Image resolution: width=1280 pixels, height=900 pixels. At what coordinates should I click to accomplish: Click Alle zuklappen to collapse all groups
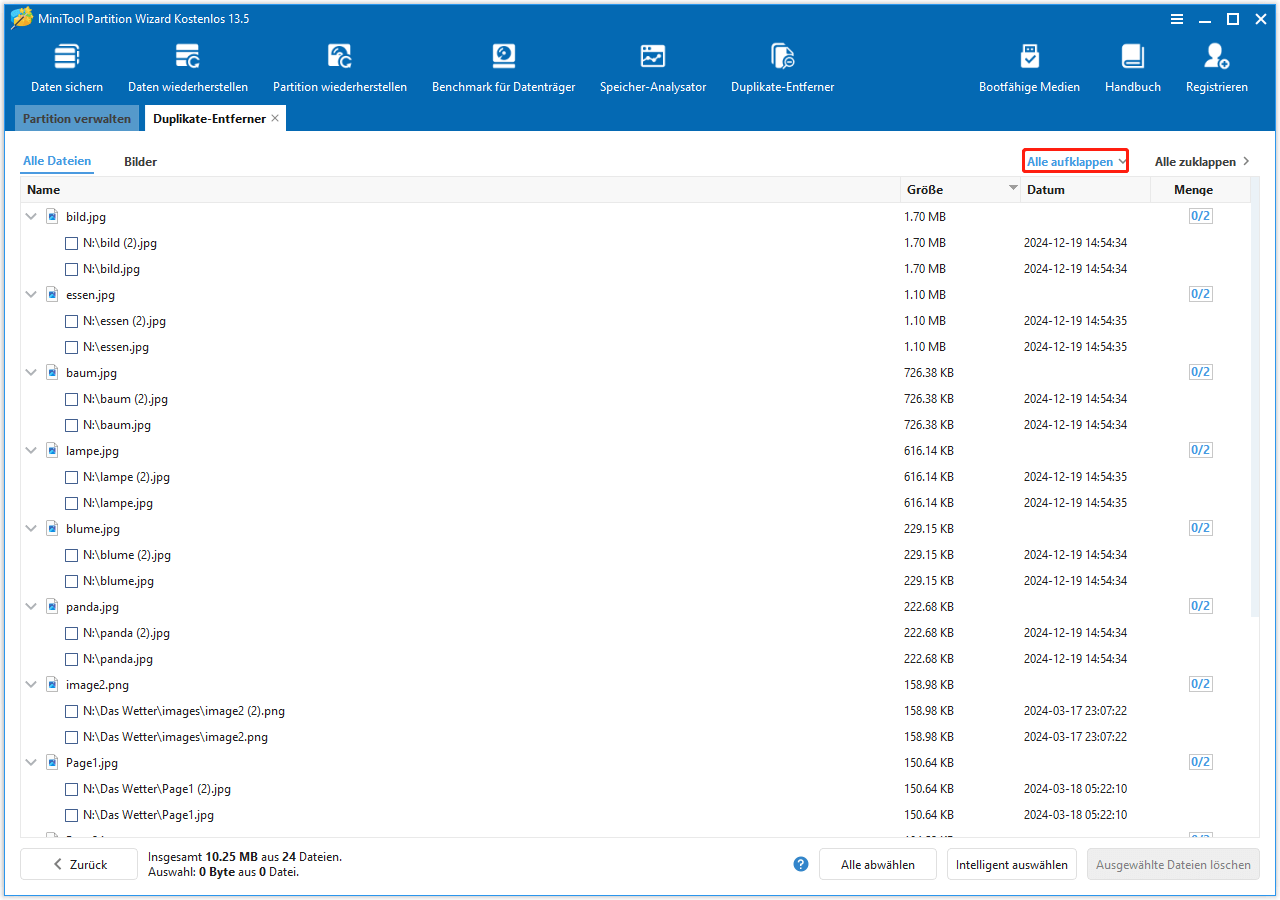pos(1194,161)
